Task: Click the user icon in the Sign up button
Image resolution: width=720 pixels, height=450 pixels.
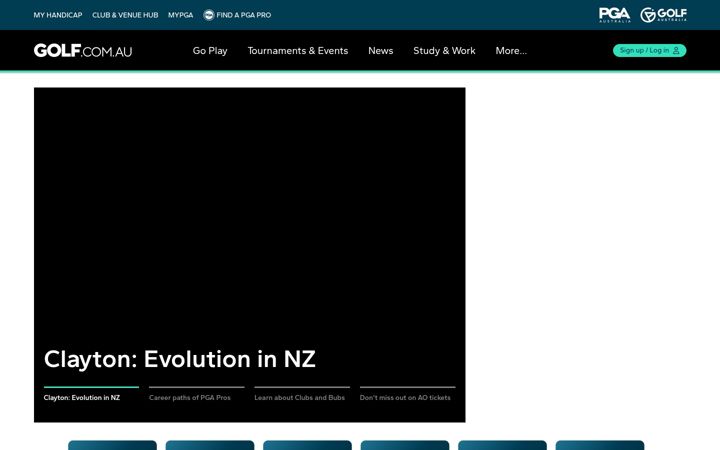Action: (676, 51)
